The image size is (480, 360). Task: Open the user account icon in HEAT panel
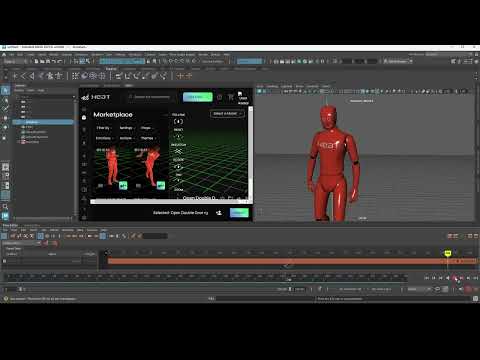pos(243,98)
